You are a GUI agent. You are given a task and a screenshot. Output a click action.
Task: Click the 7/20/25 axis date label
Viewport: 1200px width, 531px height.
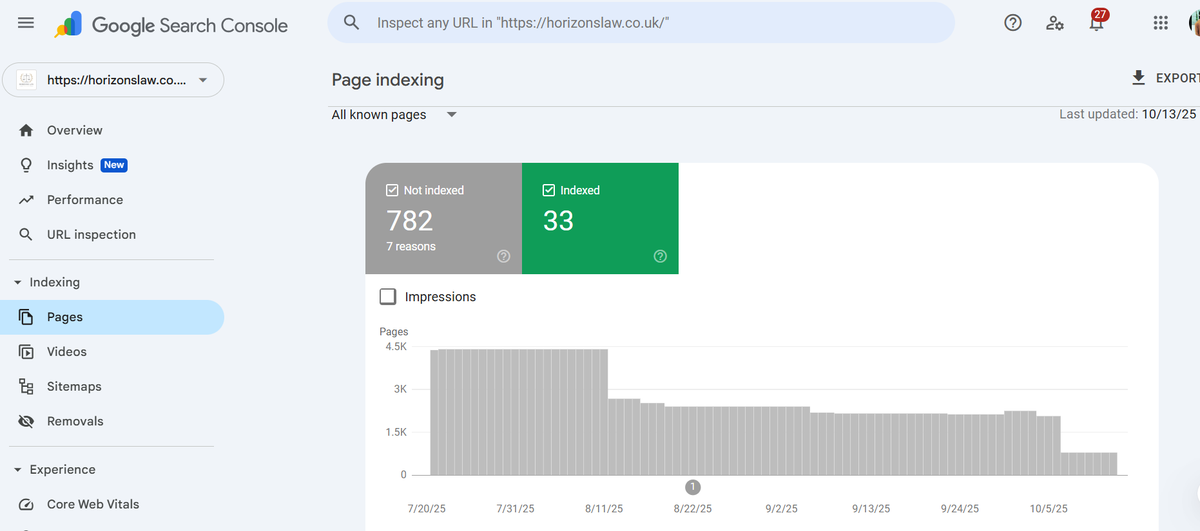(x=426, y=509)
